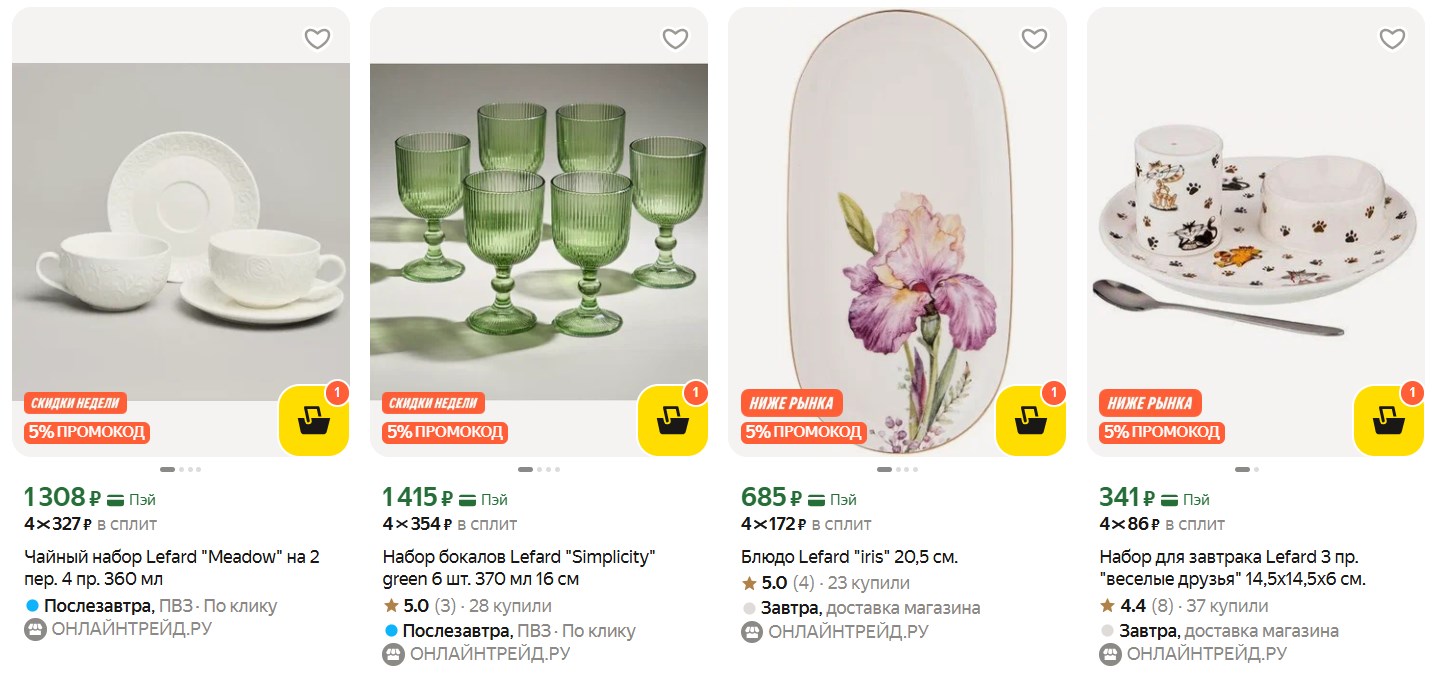View the white tea set product image
The image size is (1440, 676).
coord(181,232)
